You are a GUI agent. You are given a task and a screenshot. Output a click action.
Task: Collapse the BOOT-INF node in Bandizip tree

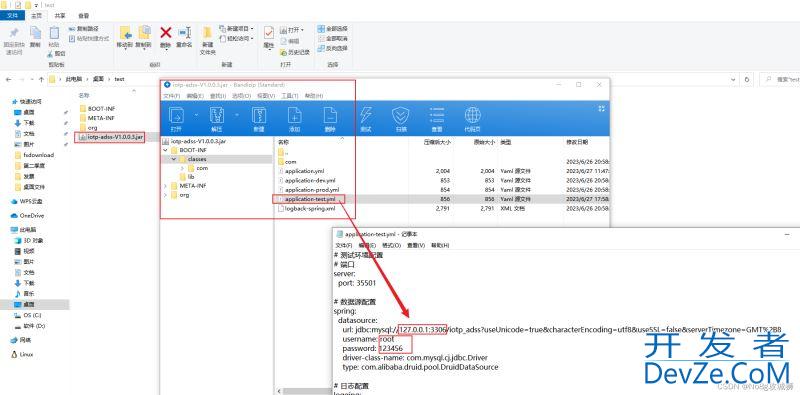tap(165, 150)
